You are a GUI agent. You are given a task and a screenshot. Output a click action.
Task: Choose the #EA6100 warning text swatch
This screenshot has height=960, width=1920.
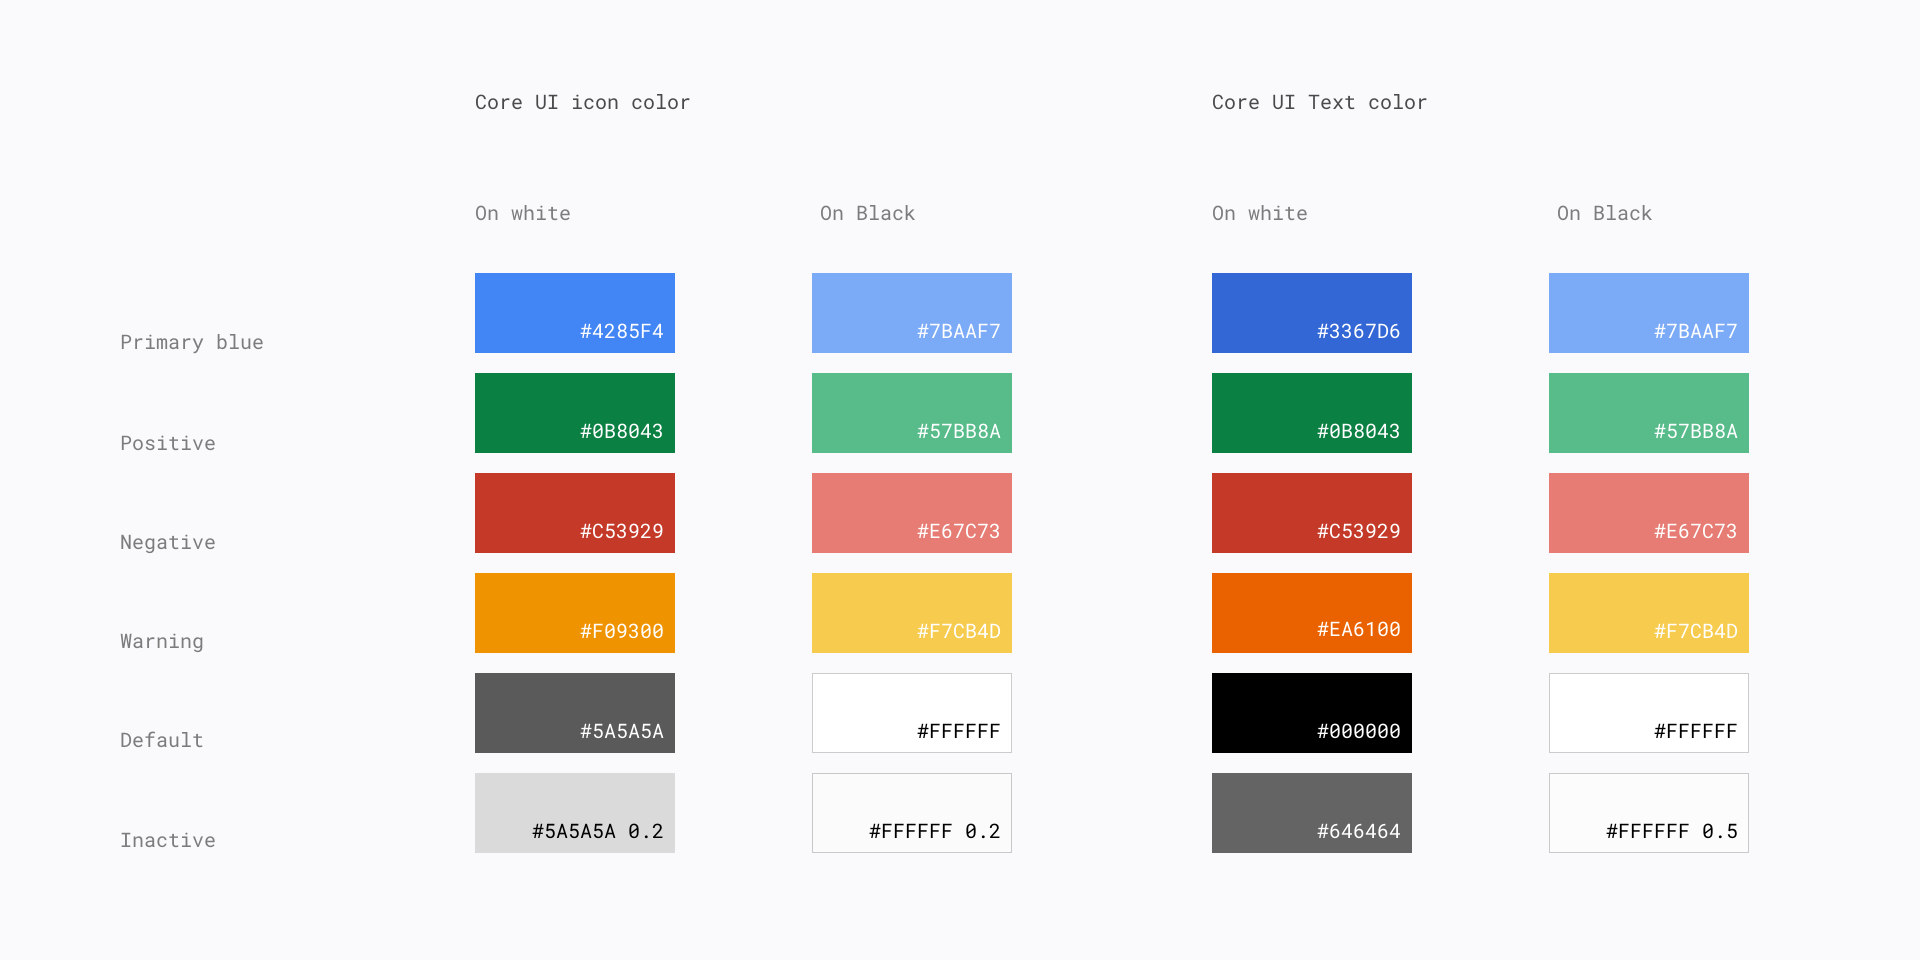coord(1312,613)
